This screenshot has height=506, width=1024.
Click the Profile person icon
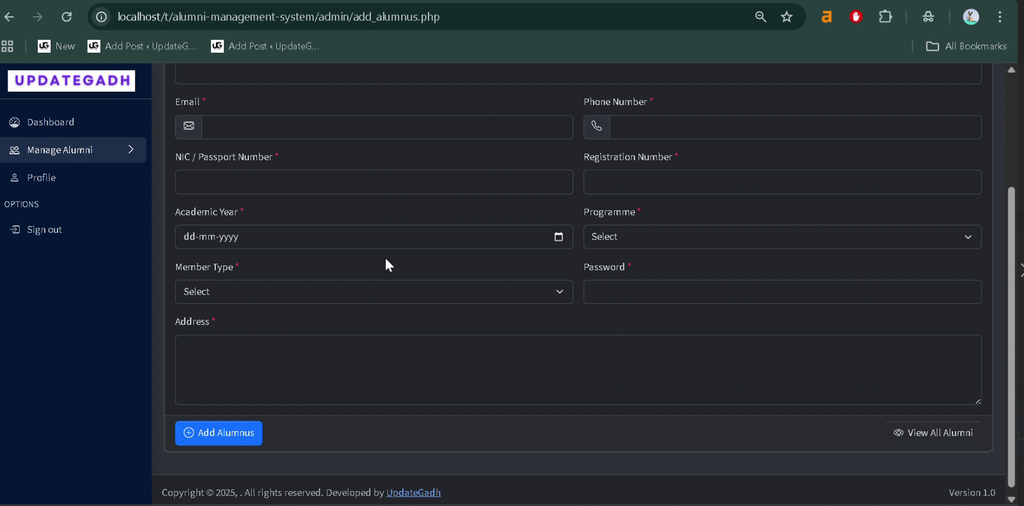pyautogui.click(x=14, y=178)
